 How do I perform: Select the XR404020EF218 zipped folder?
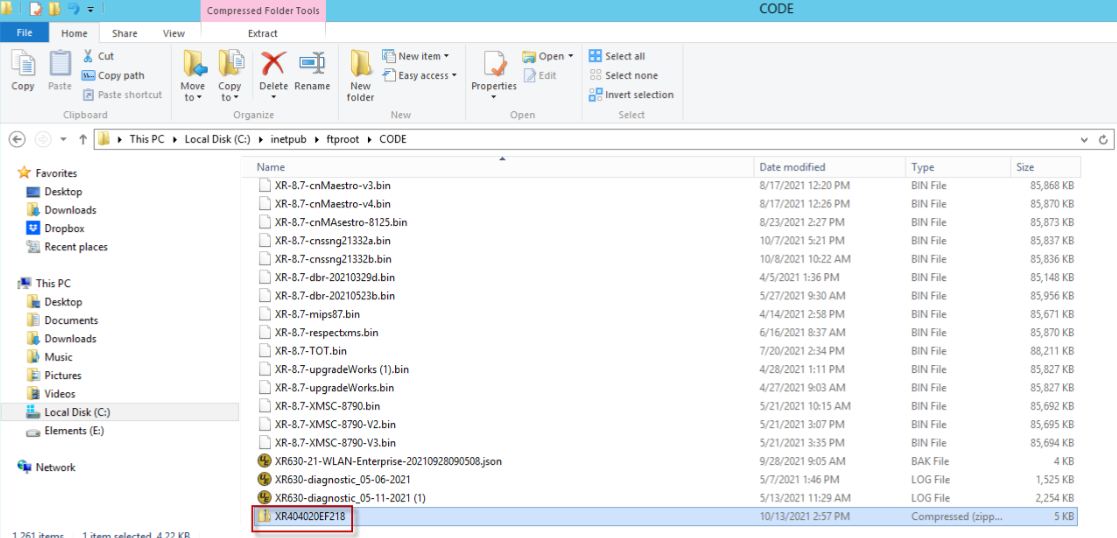click(665, 516)
